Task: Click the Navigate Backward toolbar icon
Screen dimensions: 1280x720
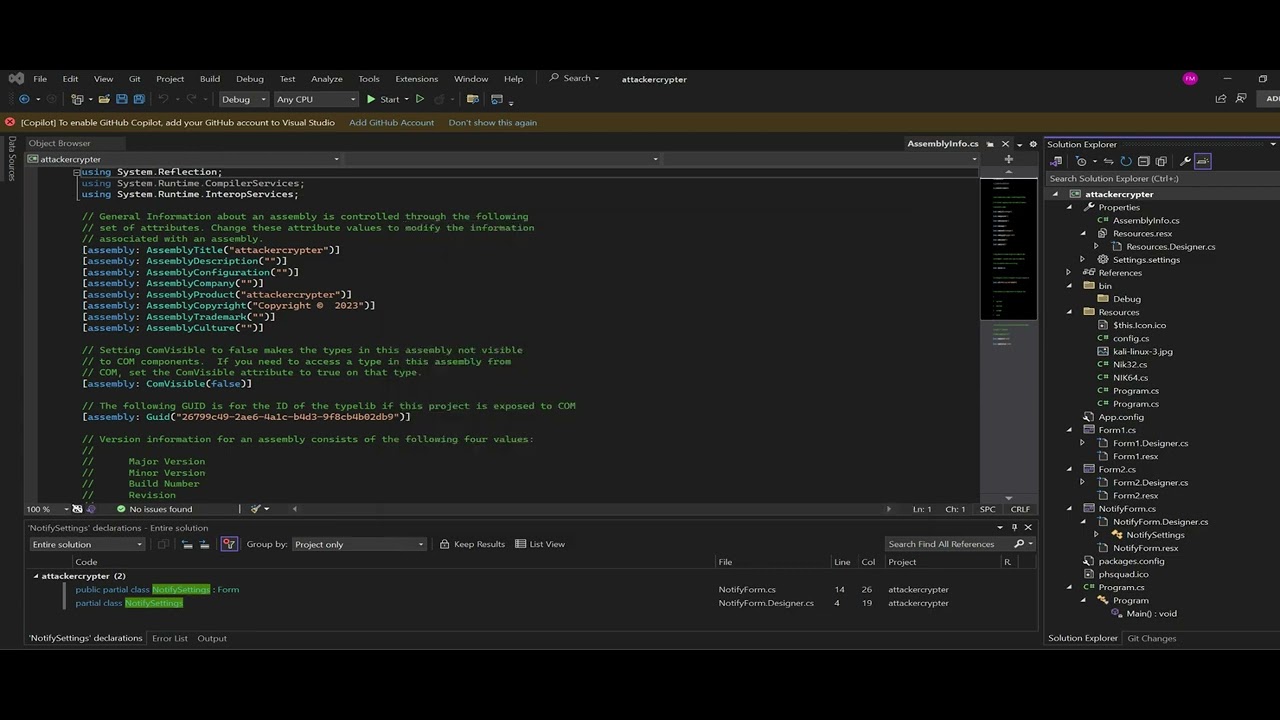Action: [x=24, y=99]
